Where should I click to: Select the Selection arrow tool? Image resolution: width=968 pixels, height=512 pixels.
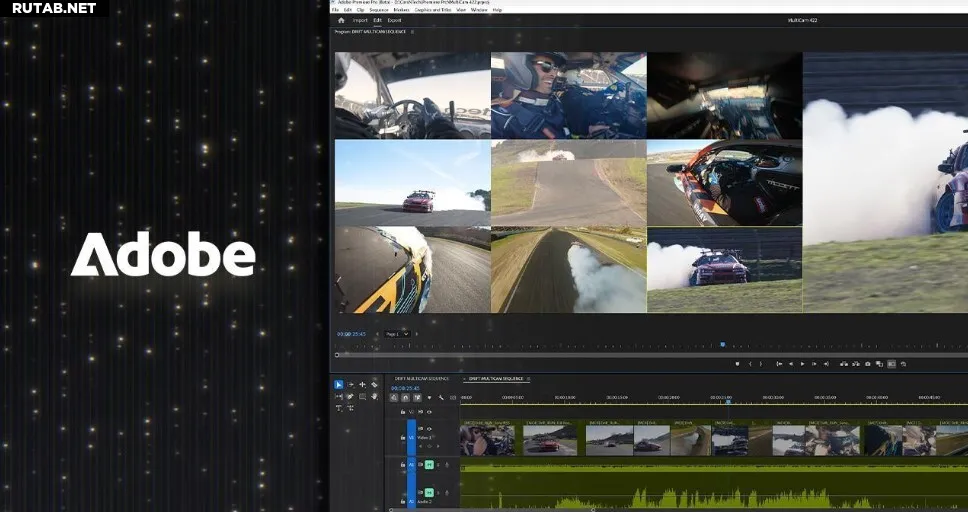pyautogui.click(x=338, y=384)
